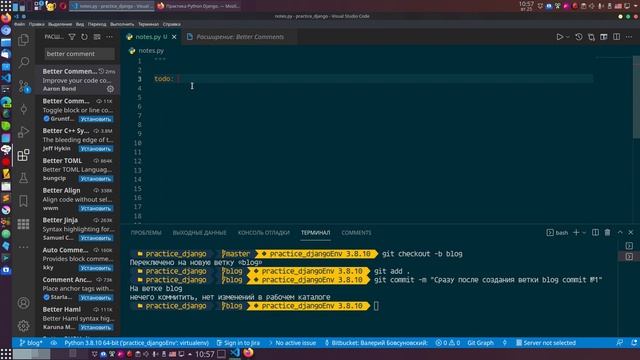
Task: Open the Accounts icon in activity bar
Action: click(24, 303)
